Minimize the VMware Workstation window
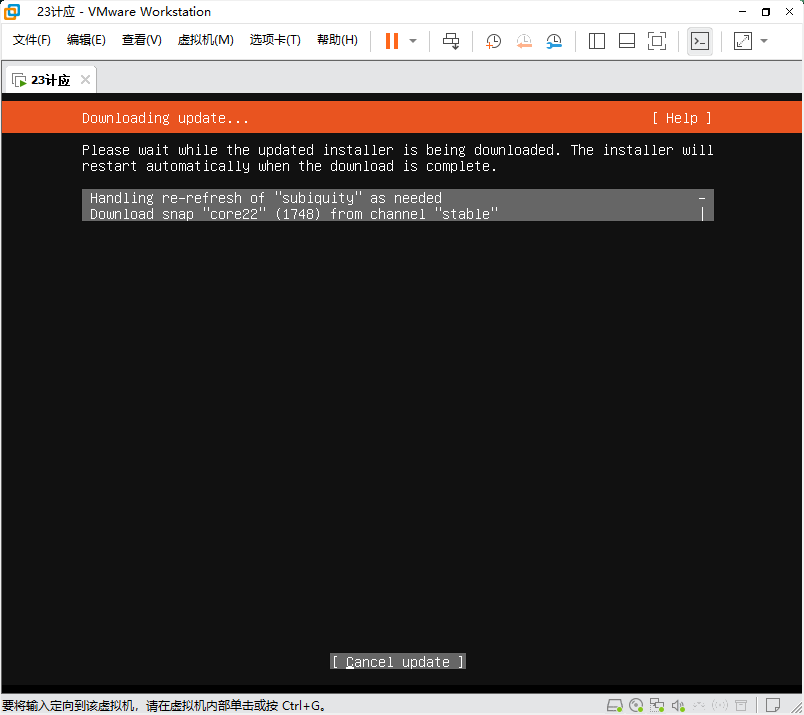804x715 pixels. click(x=742, y=11)
